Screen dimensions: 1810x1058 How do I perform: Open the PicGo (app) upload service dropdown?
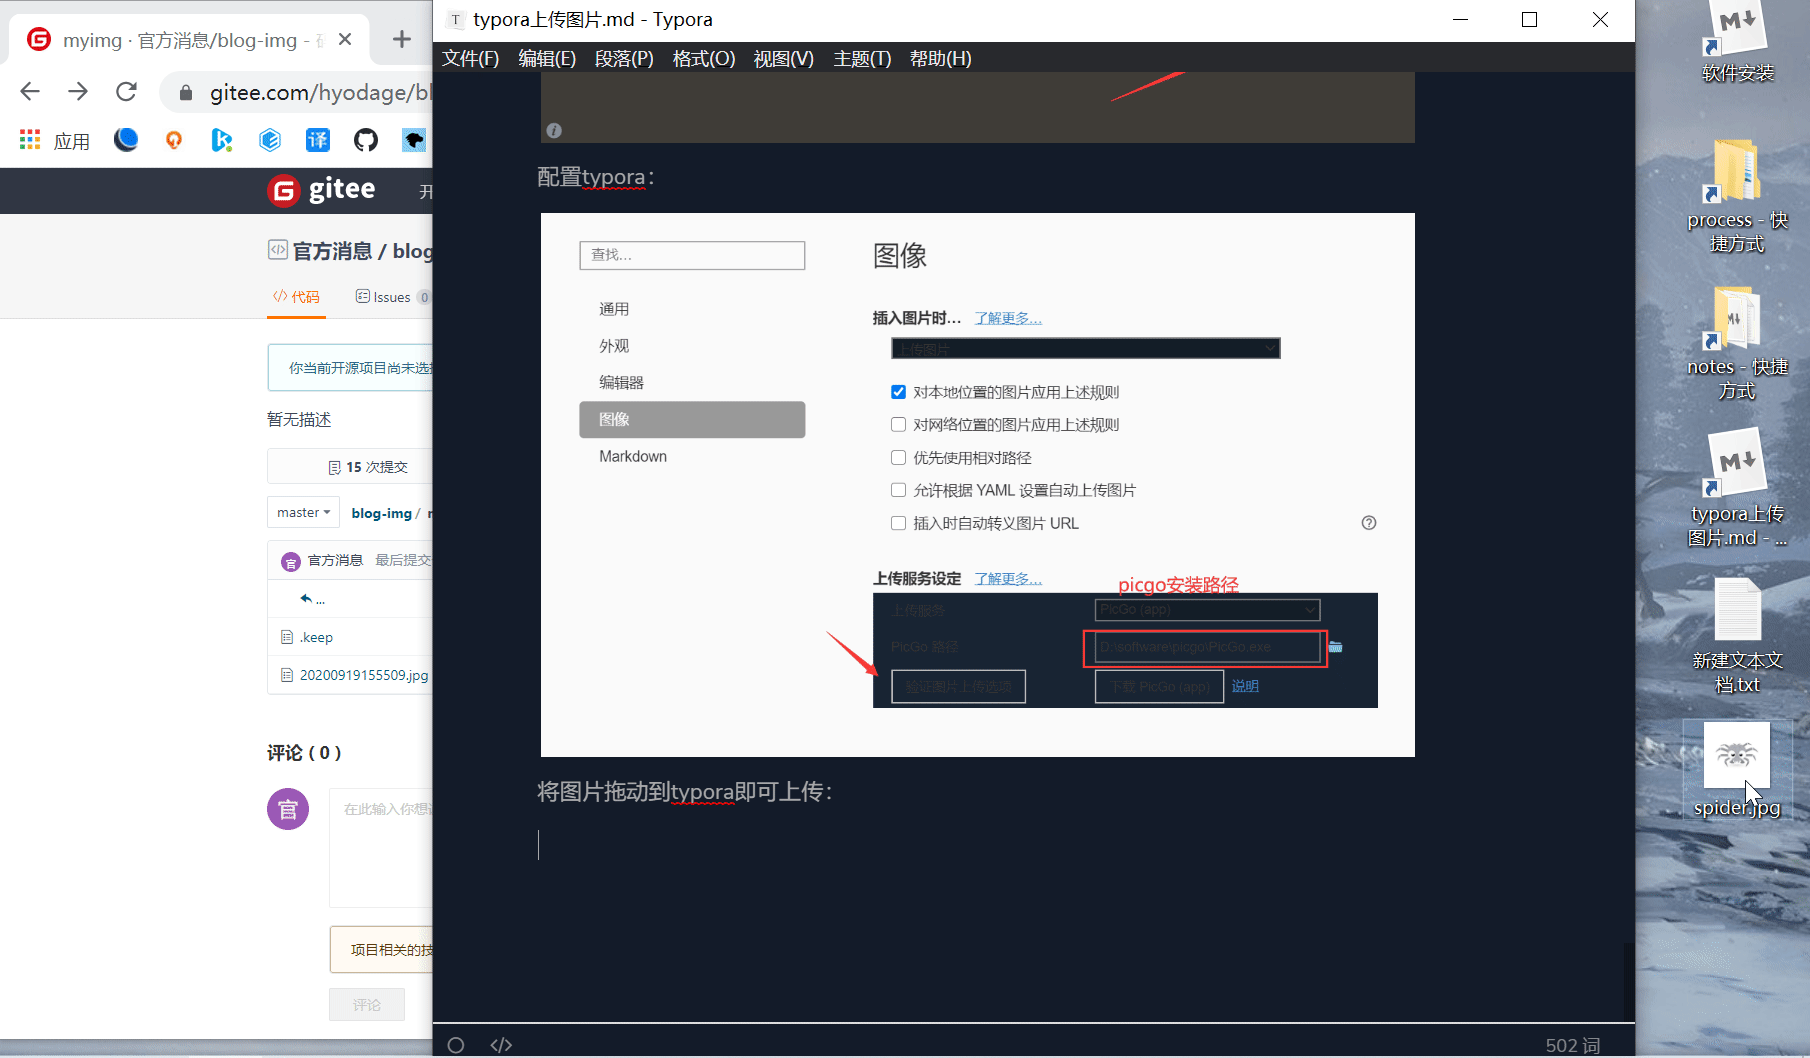pyautogui.click(x=1207, y=609)
